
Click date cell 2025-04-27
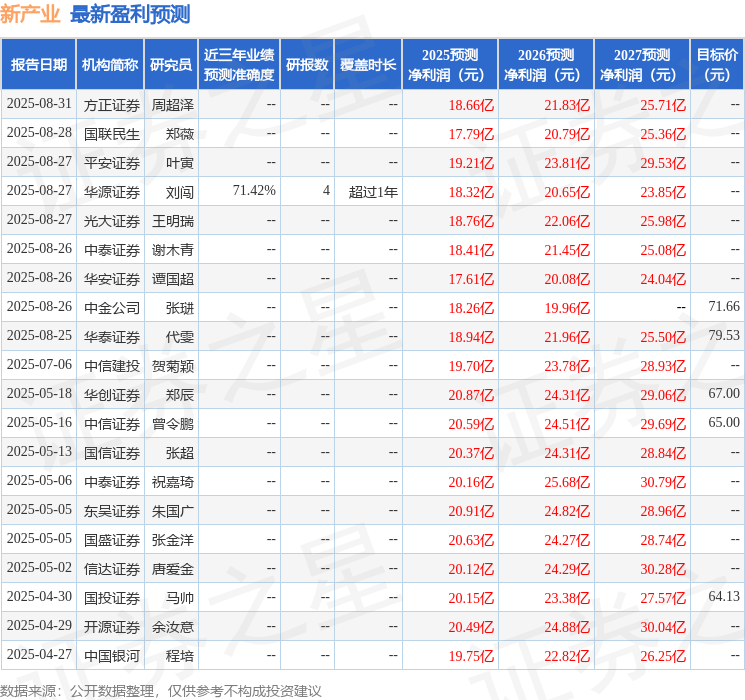39,654
